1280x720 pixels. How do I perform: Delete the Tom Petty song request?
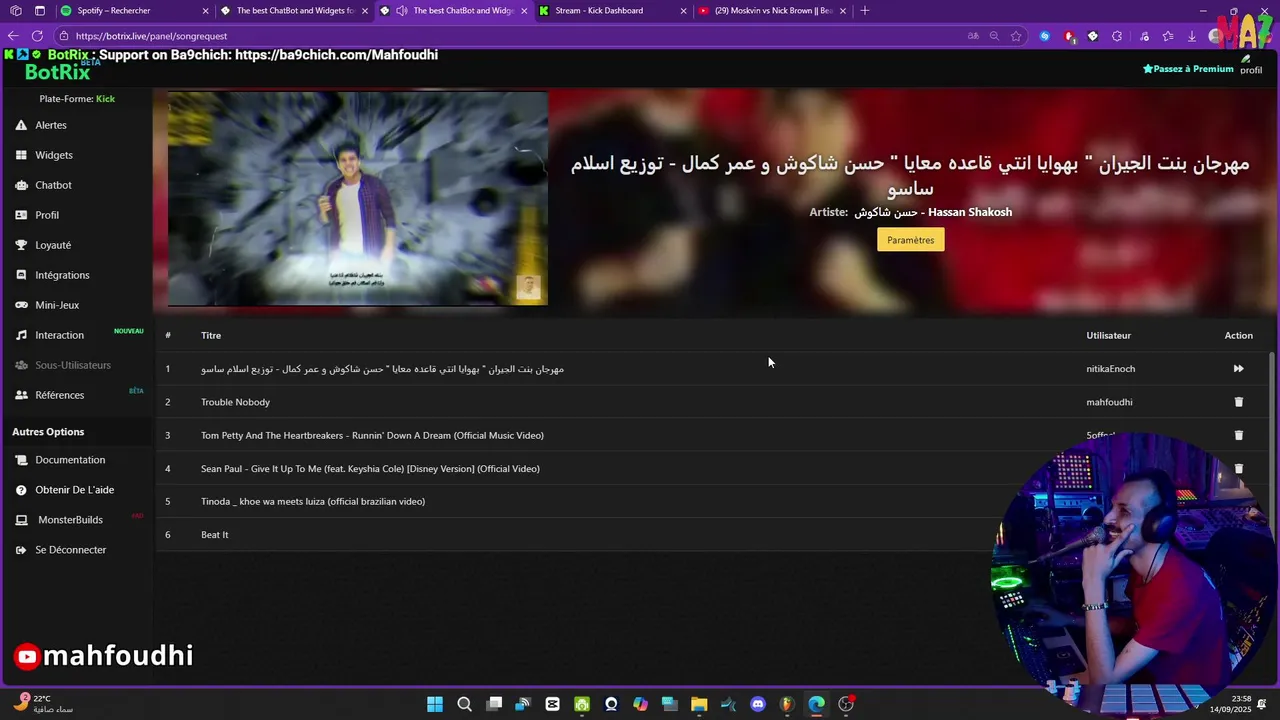point(1238,435)
